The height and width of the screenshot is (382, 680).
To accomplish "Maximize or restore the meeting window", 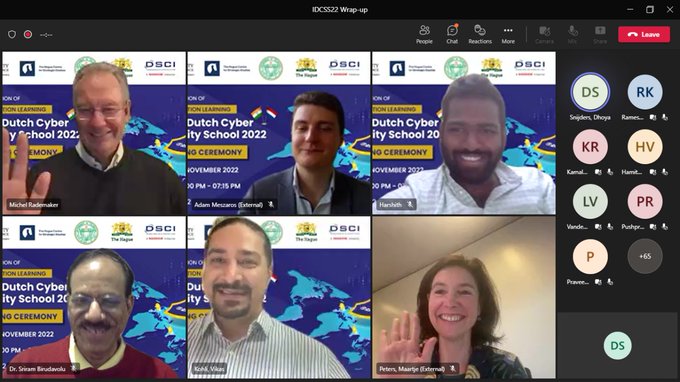I will (650, 10).
